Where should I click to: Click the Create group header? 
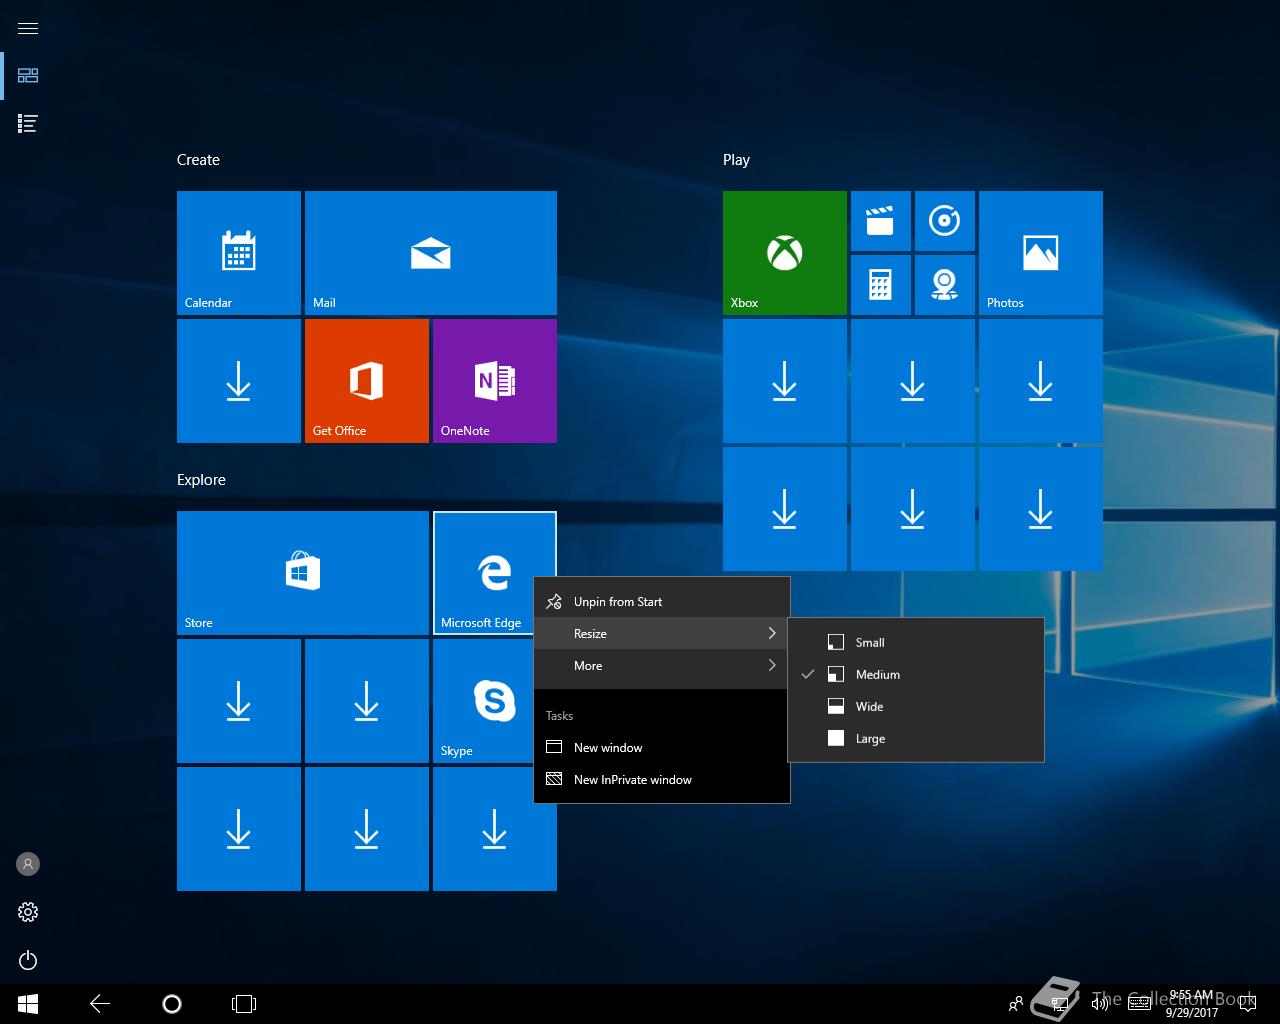(x=198, y=160)
